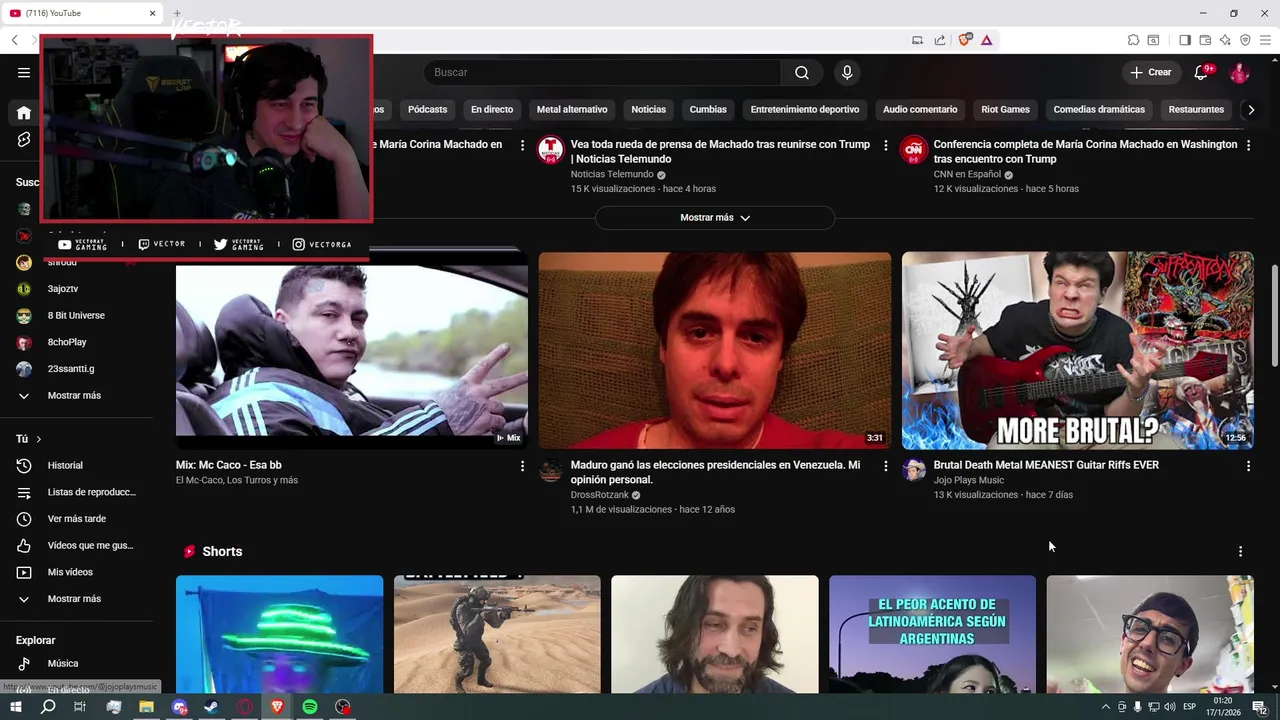Open the Shorts icon in sidebar

(24, 140)
